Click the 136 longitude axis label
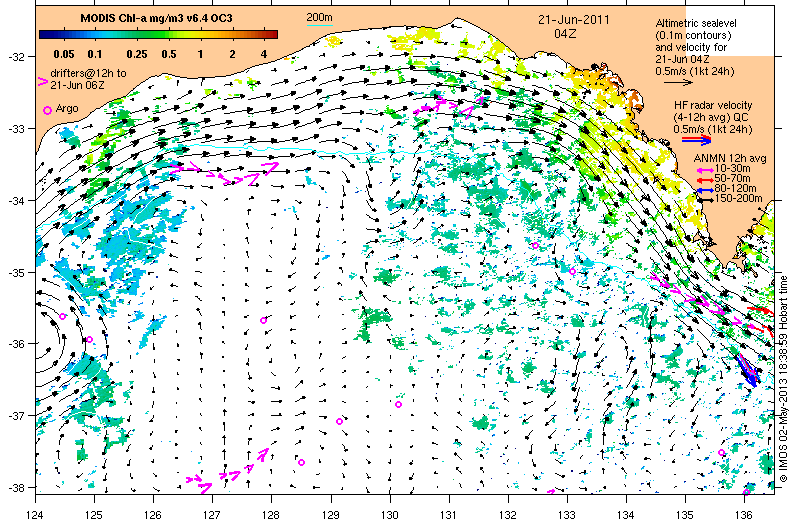800x520 pixels. (744, 514)
